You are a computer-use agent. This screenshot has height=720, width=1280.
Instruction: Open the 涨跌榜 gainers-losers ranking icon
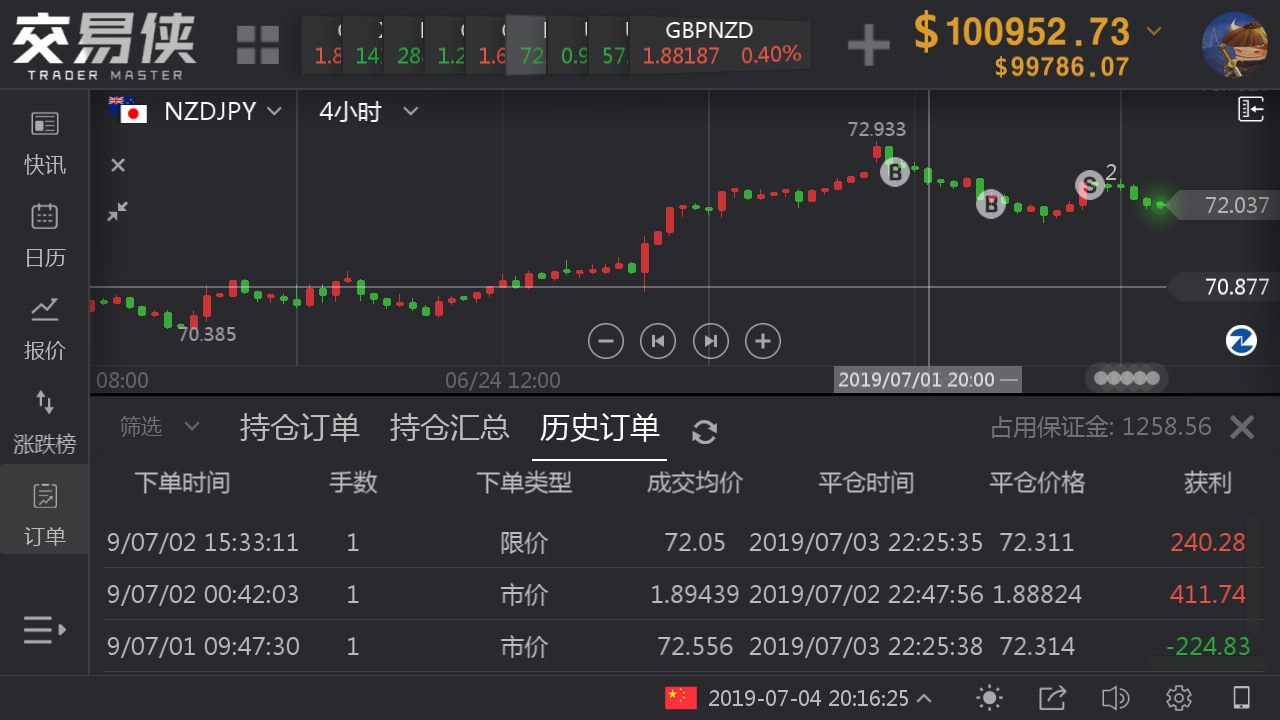[x=45, y=421]
